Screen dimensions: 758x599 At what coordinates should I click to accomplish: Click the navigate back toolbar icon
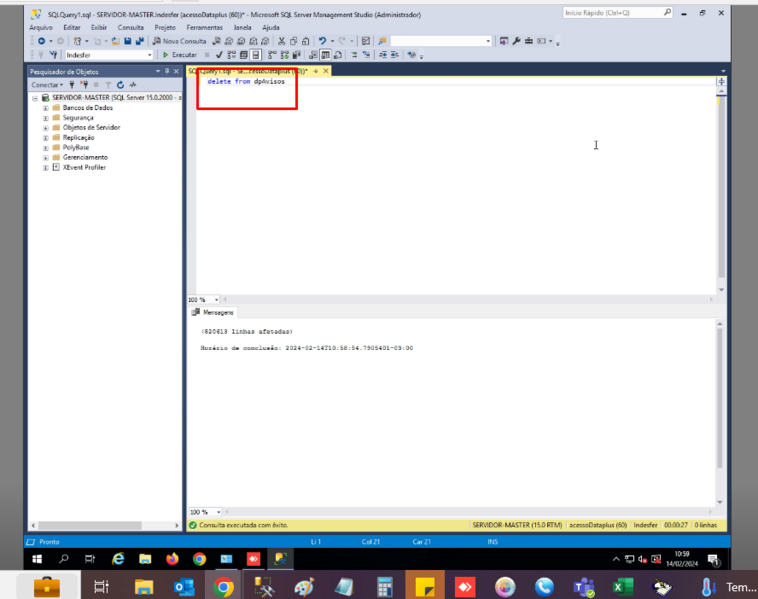[42, 41]
